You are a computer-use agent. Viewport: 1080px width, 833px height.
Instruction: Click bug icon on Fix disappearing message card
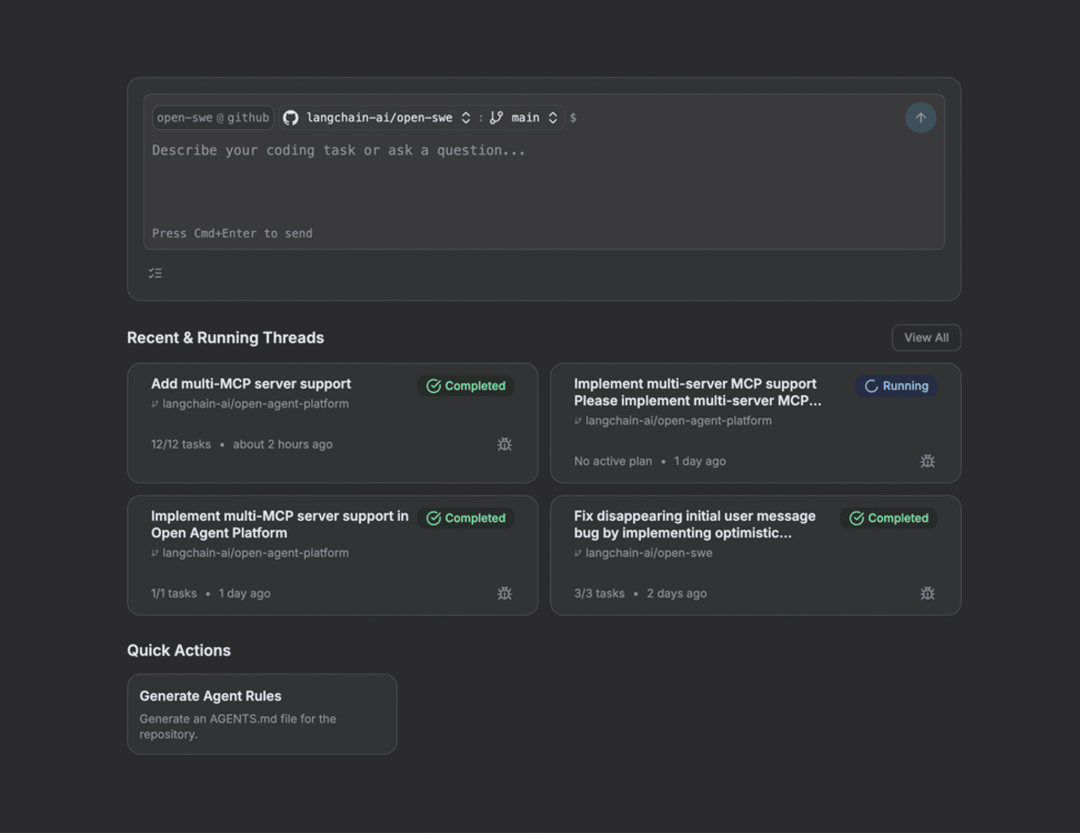tap(927, 593)
